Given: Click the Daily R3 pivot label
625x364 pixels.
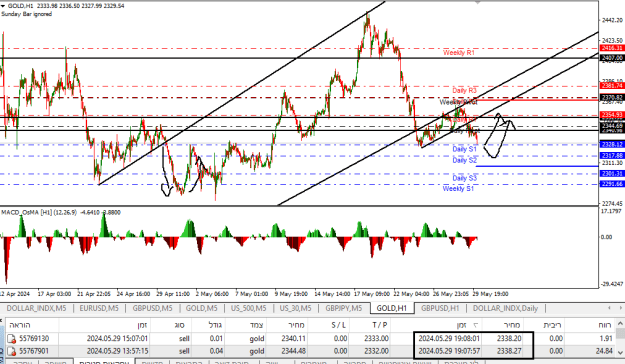Looking at the screenshot, I should (464, 91).
